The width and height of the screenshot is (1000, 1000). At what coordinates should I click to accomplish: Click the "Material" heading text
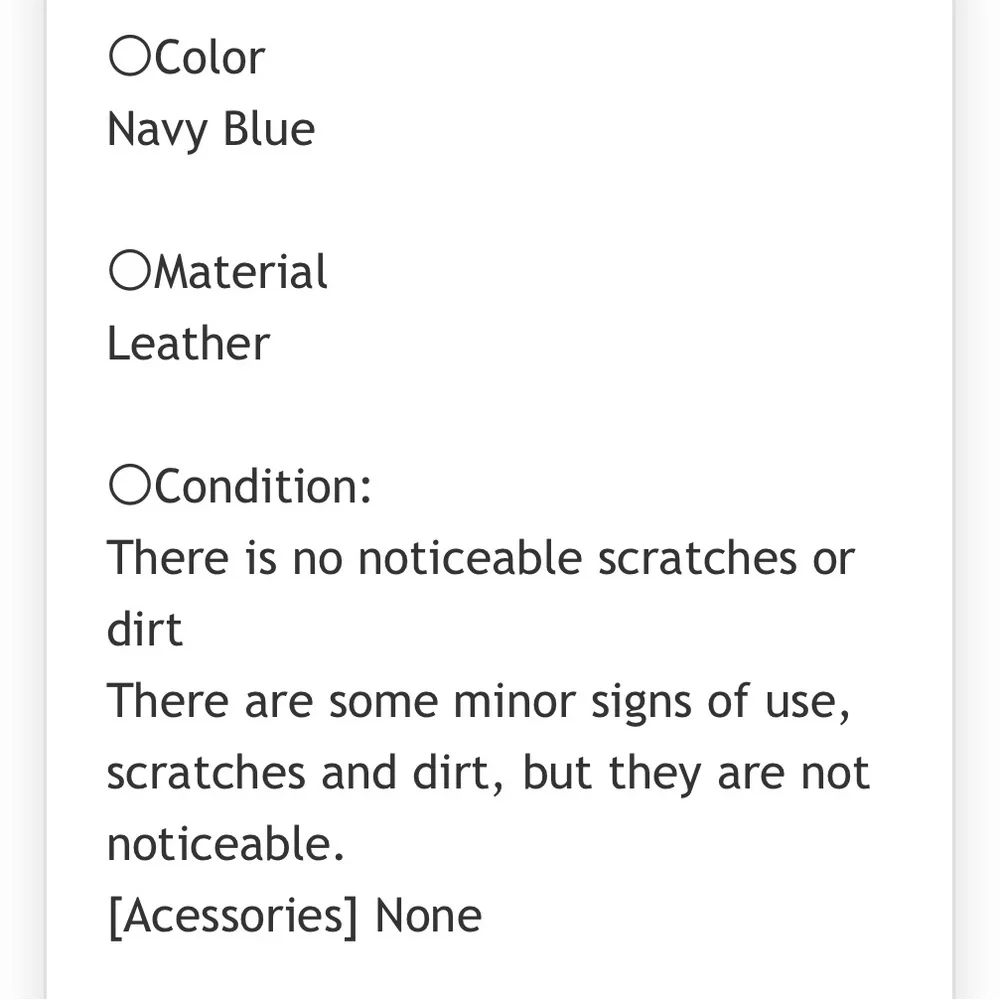240,273
